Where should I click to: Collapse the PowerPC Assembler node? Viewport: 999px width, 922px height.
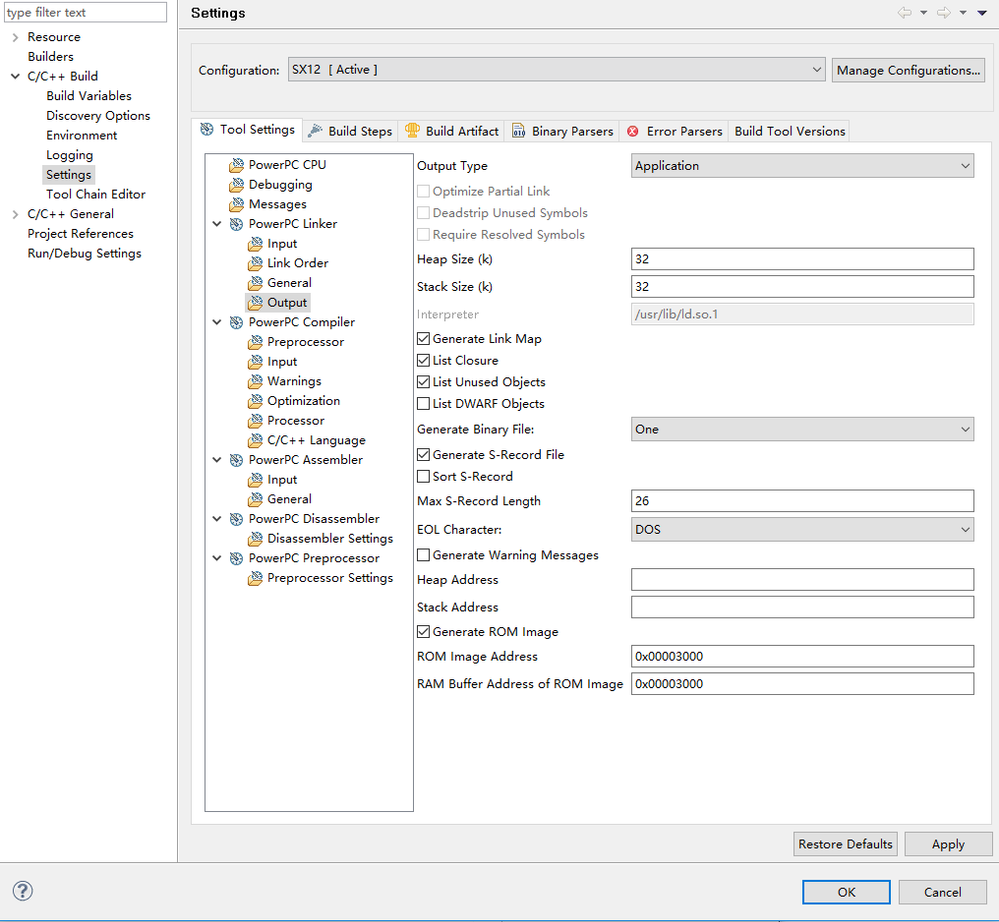coord(217,460)
